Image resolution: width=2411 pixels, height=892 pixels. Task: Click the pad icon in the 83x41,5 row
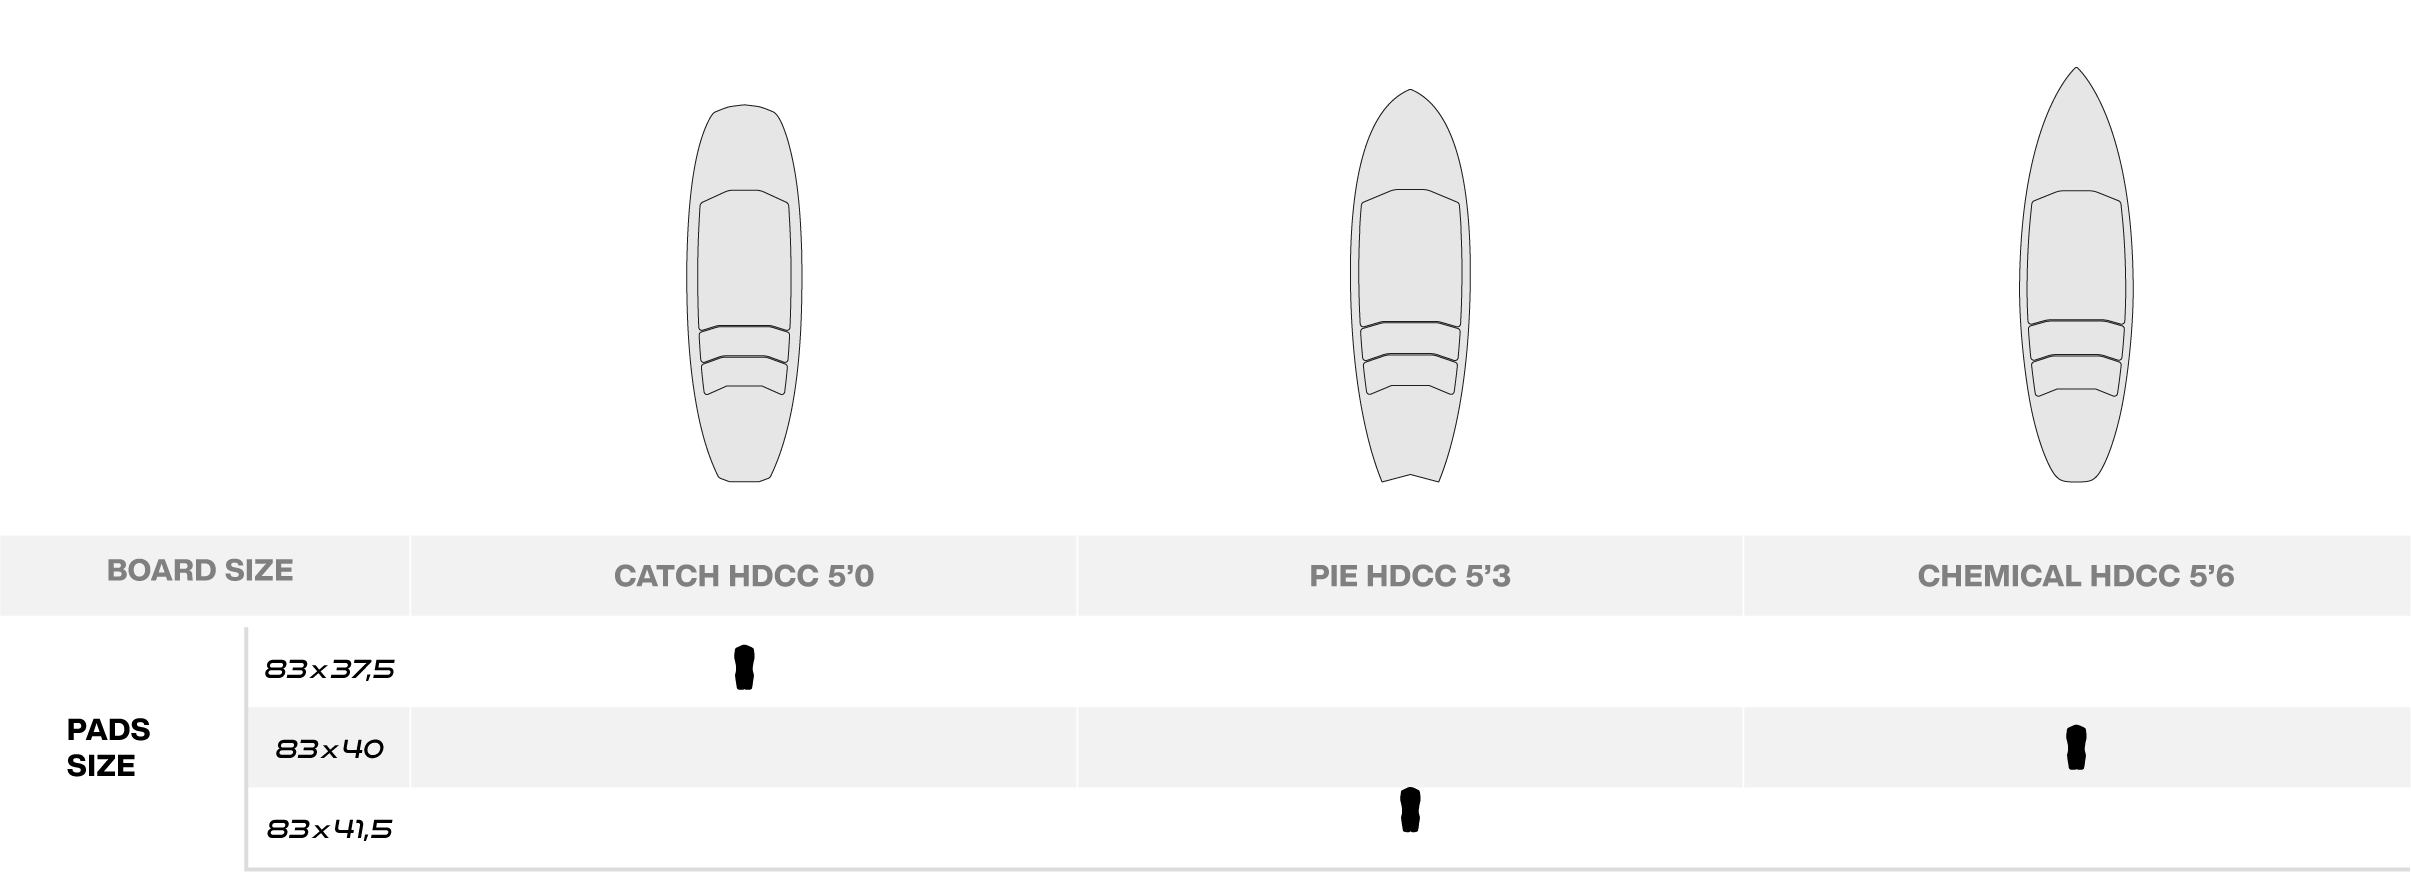coord(1410,810)
